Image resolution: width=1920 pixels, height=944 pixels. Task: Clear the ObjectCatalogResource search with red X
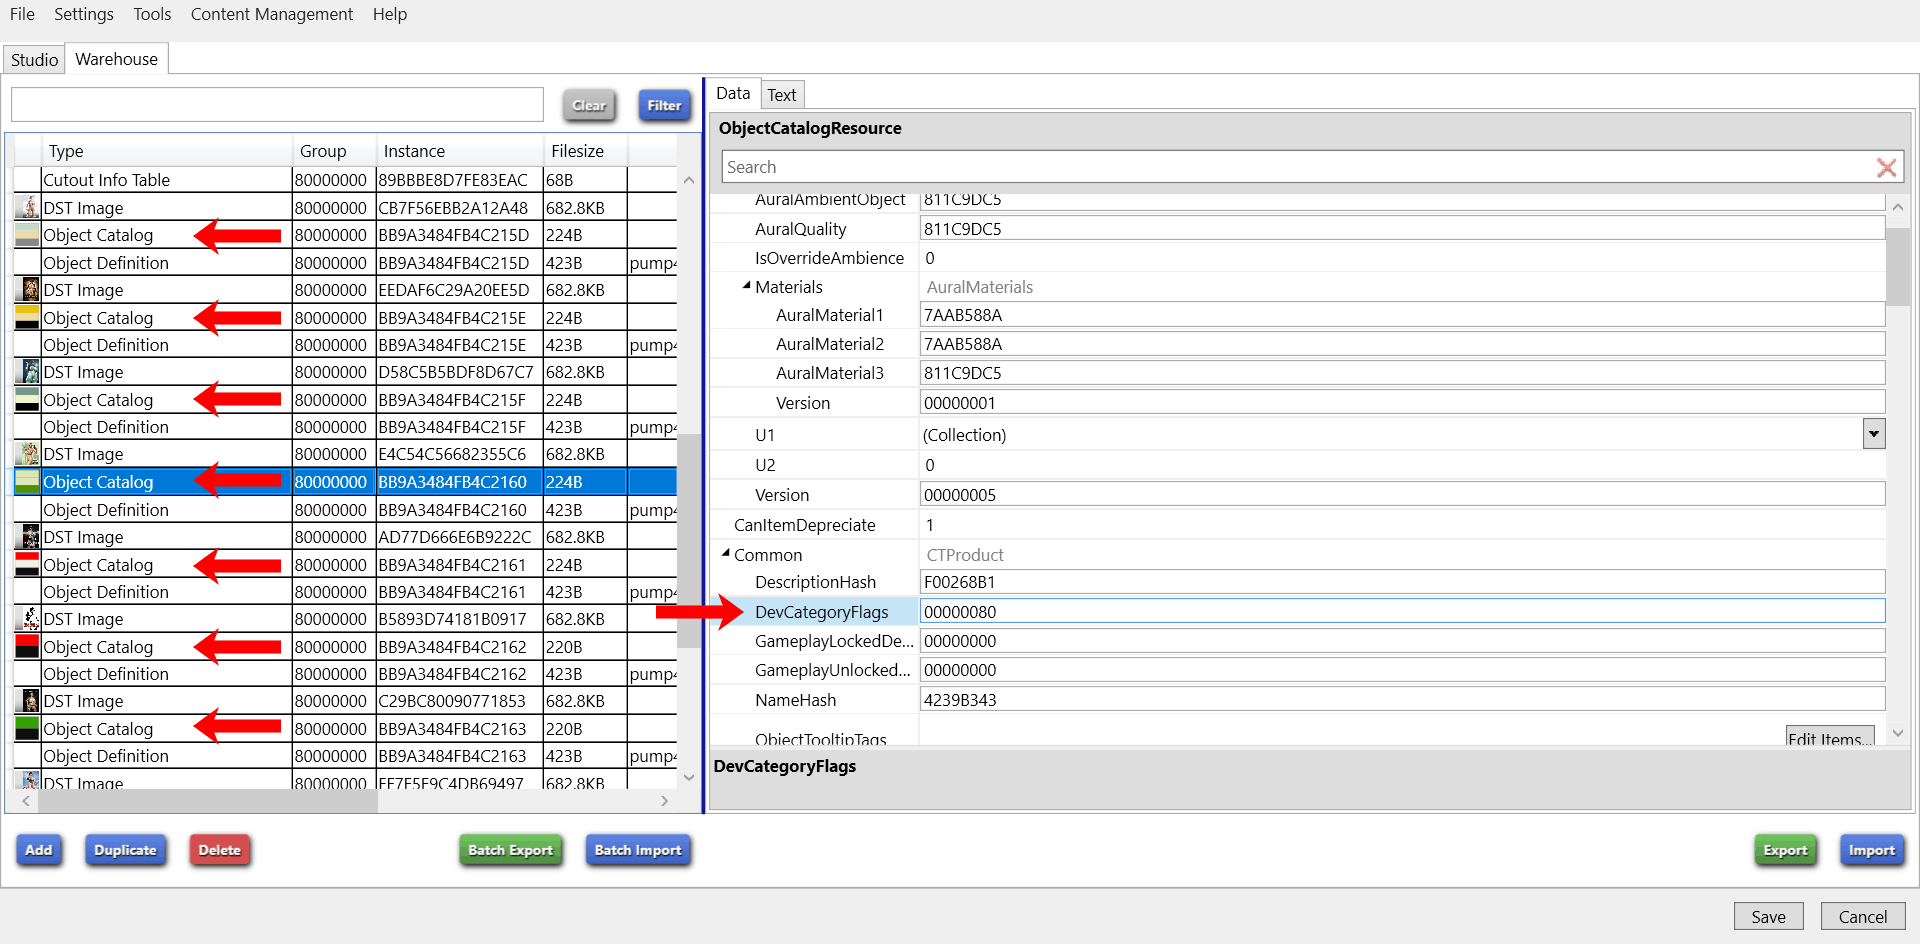1886,167
